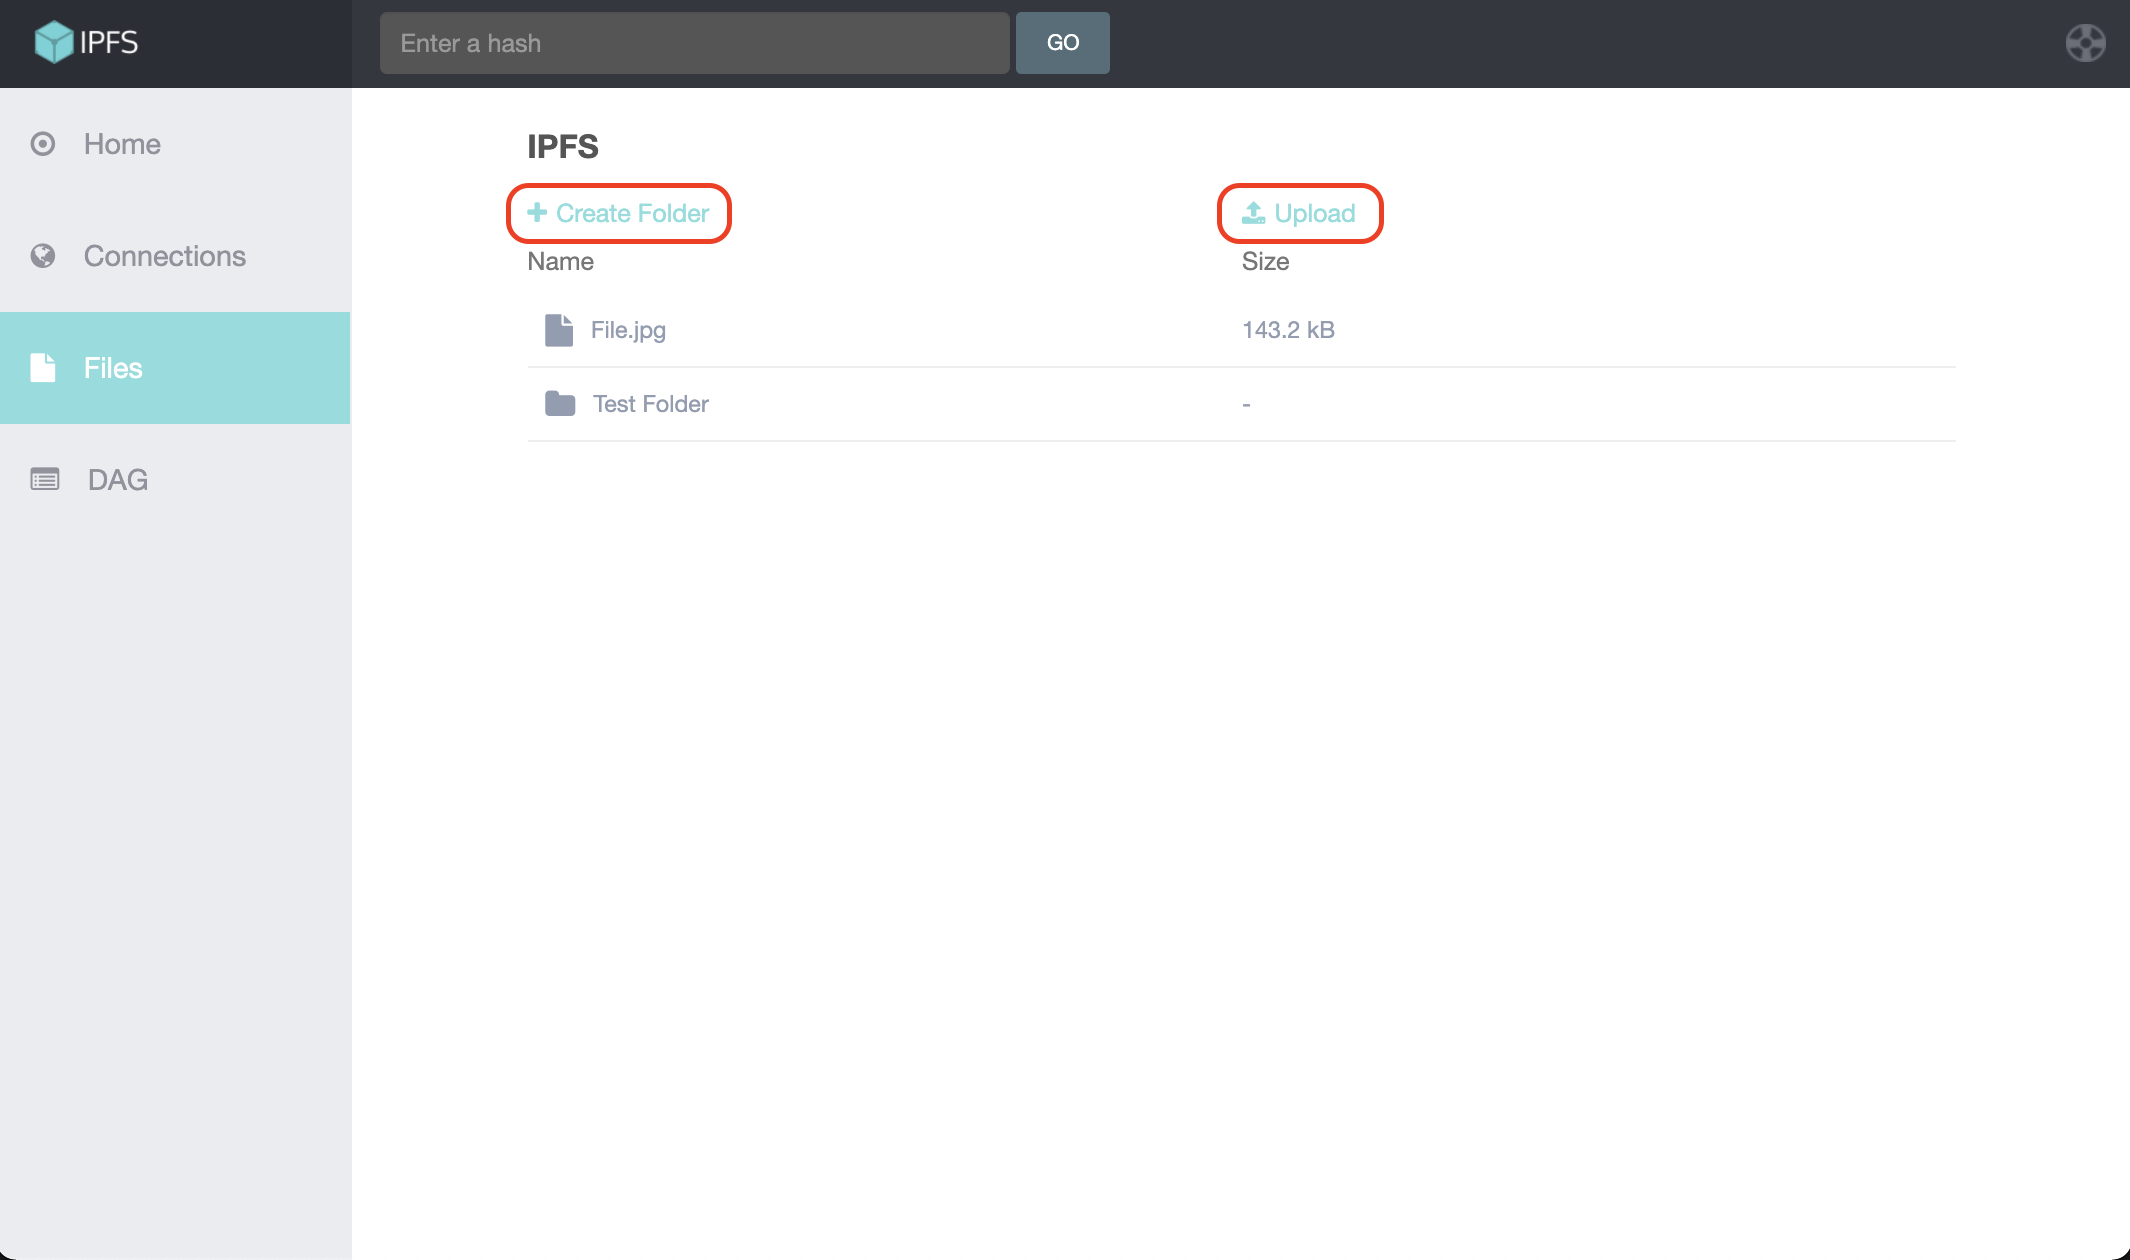Screen dimensions: 2130x1260
Task: Click the + Create Folder button
Action: tap(618, 212)
